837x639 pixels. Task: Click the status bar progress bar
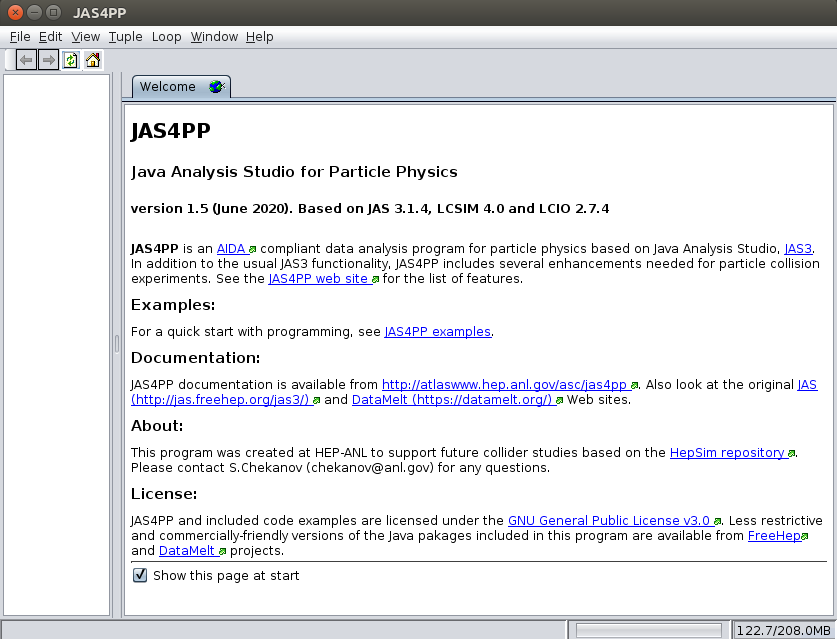[x=649, y=630]
